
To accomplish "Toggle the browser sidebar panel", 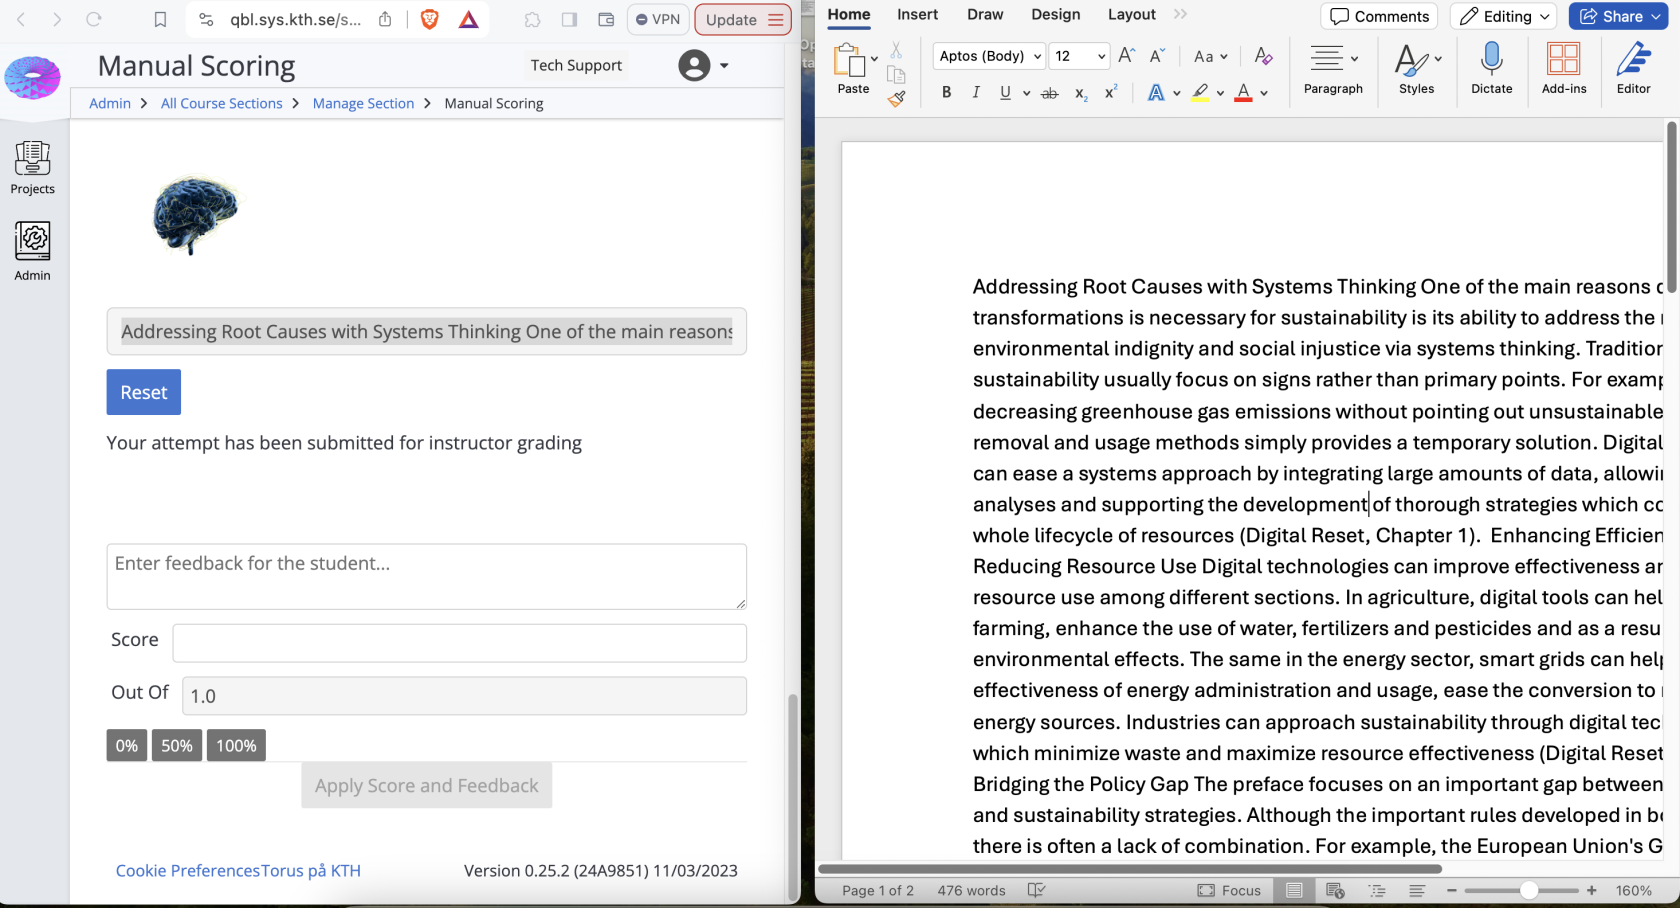I will pyautogui.click(x=569, y=19).
